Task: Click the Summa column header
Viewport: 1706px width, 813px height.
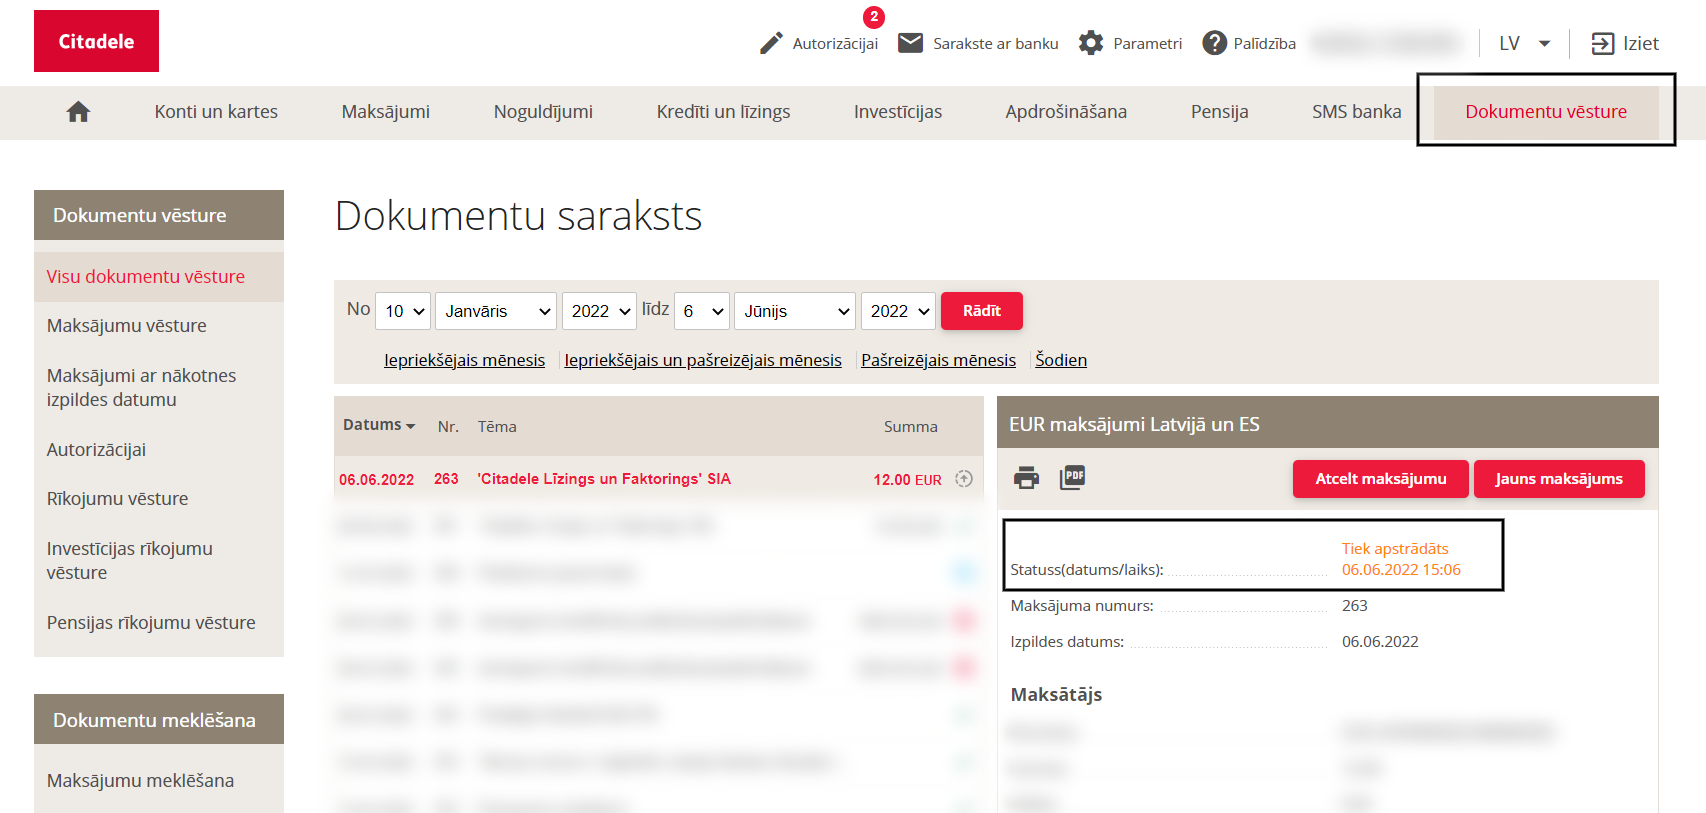Action: tap(911, 427)
